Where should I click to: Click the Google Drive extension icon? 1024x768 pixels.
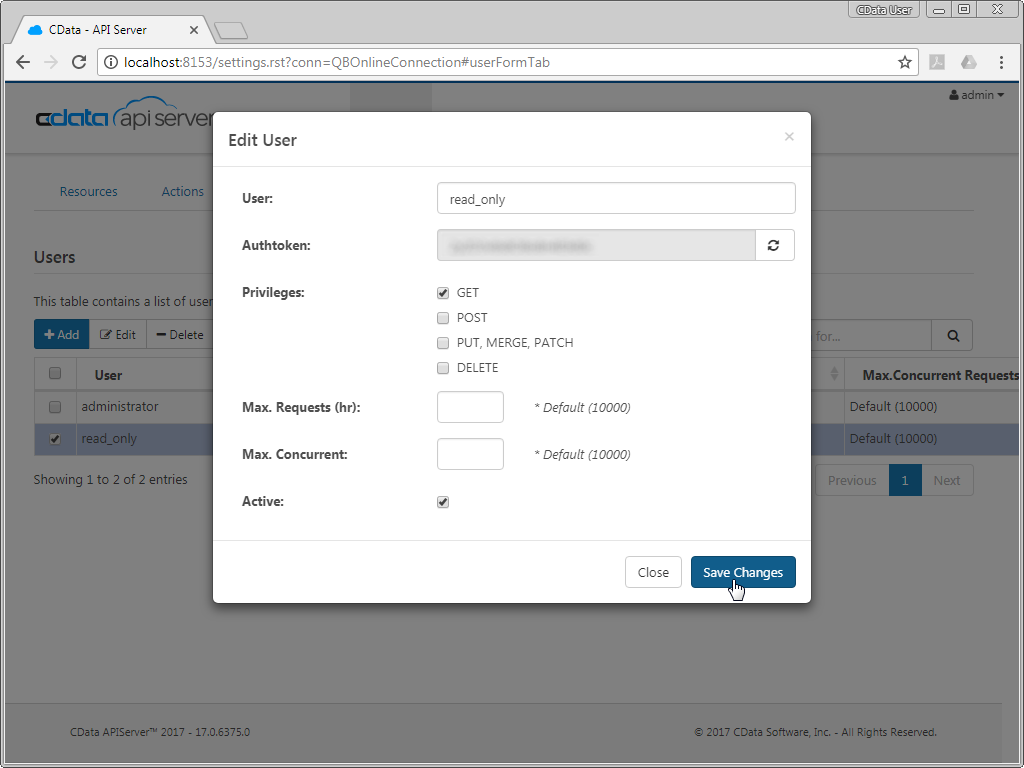click(968, 62)
